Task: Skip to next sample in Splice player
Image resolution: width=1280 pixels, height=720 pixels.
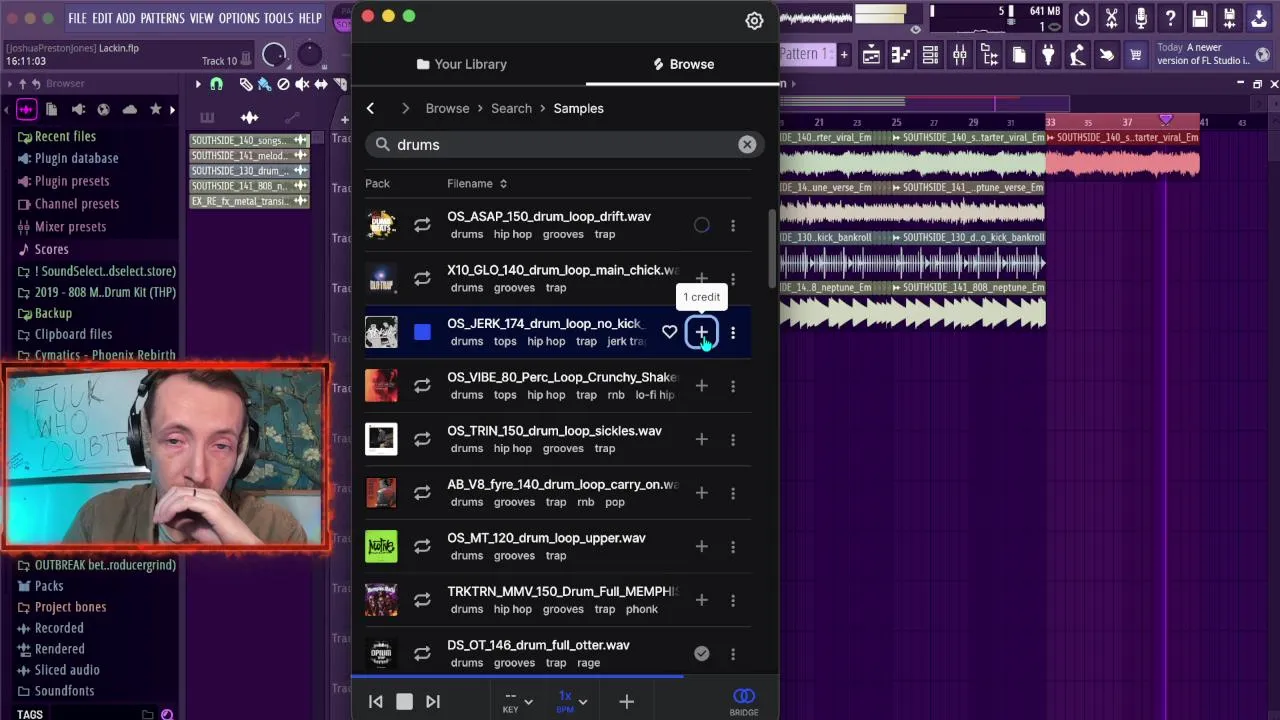Action: coord(433,702)
